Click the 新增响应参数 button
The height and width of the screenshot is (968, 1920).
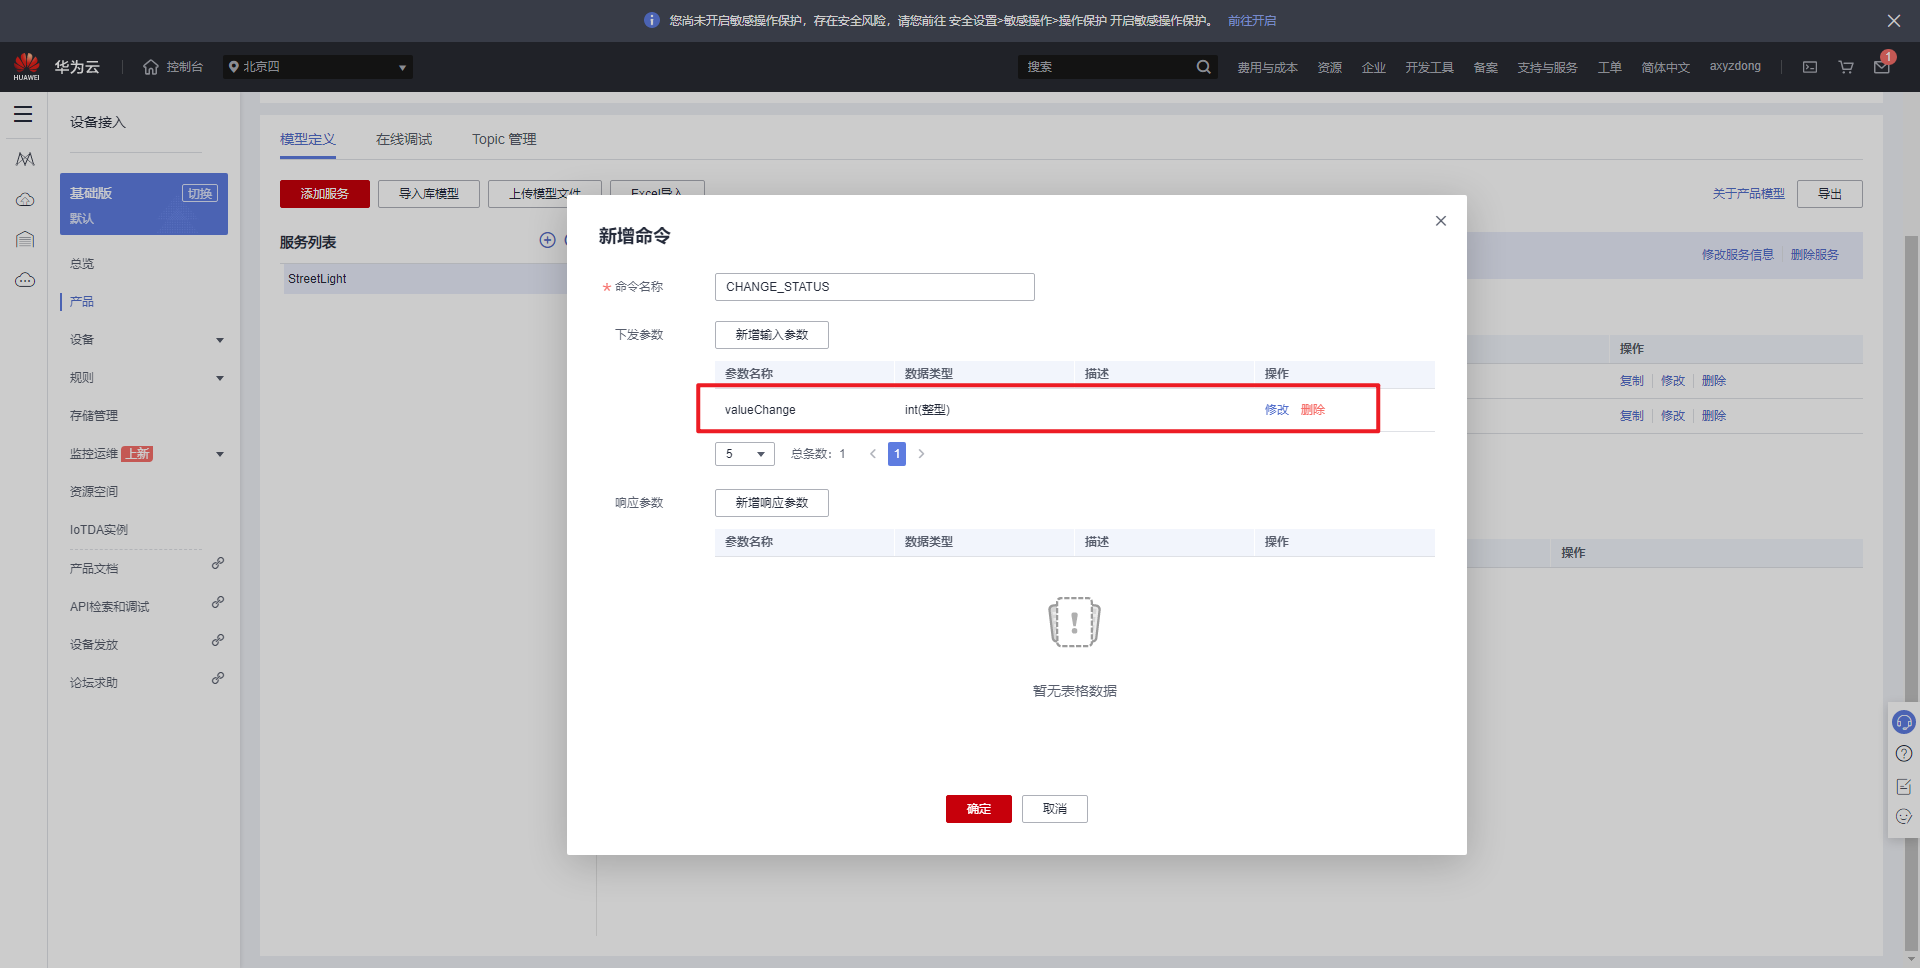click(x=772, y=503)
